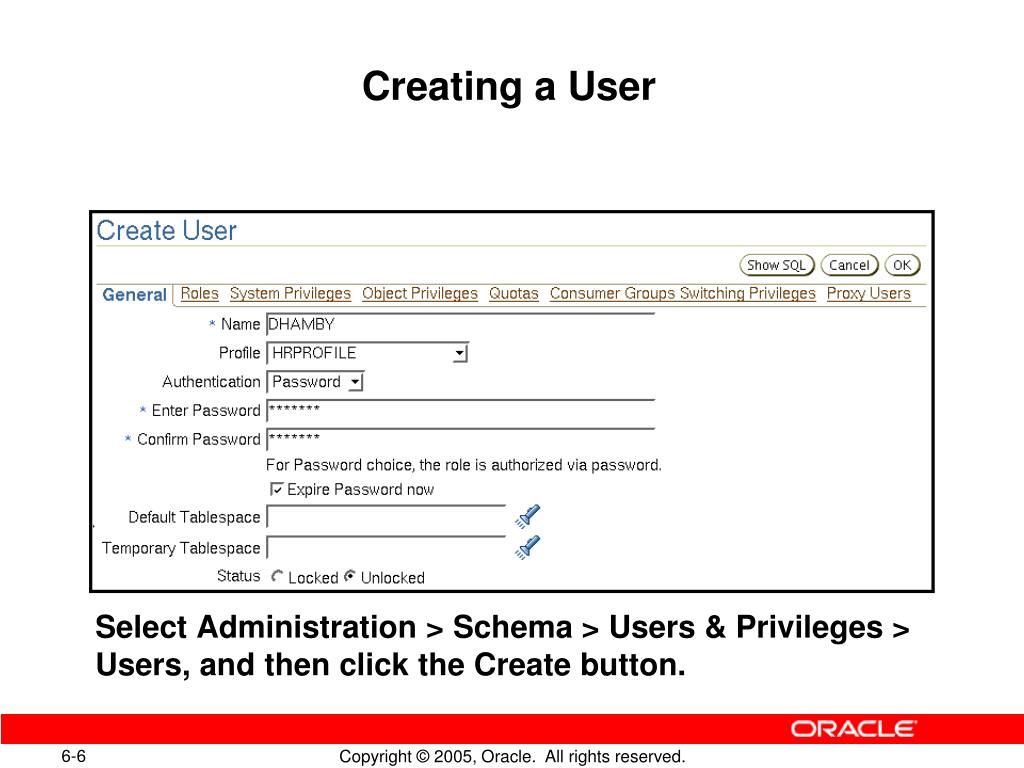Open the Object Privileges tab

click(420, 294)
